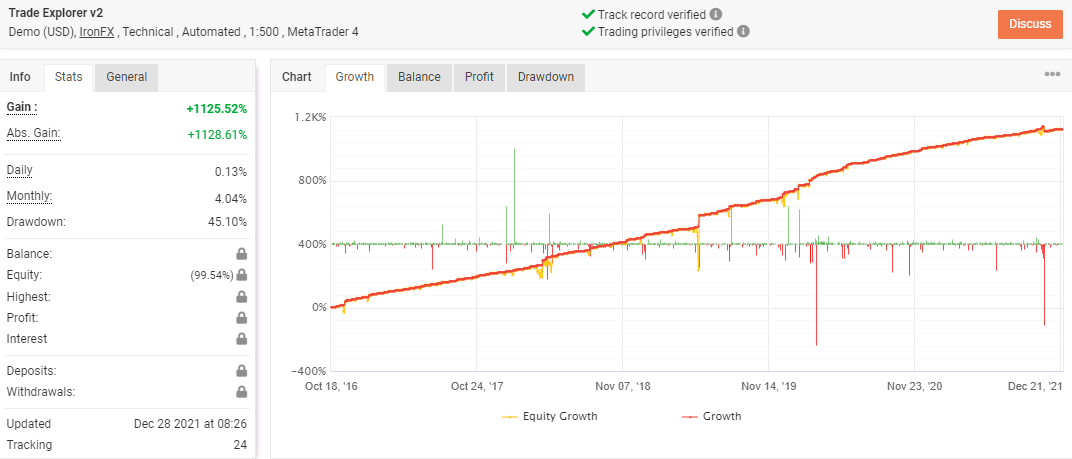The width and height of the screenshot is (1072, 459).
Task: Click the Dec 21, '21 axis date
Action: click(1035, 387)
